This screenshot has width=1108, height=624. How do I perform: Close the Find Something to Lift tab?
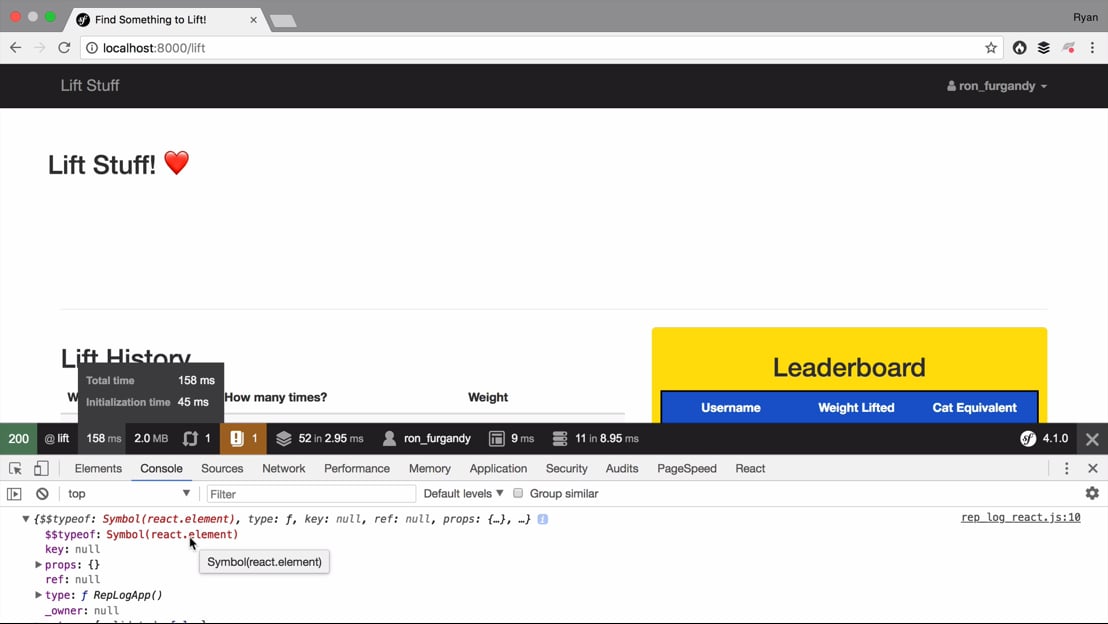253,20
